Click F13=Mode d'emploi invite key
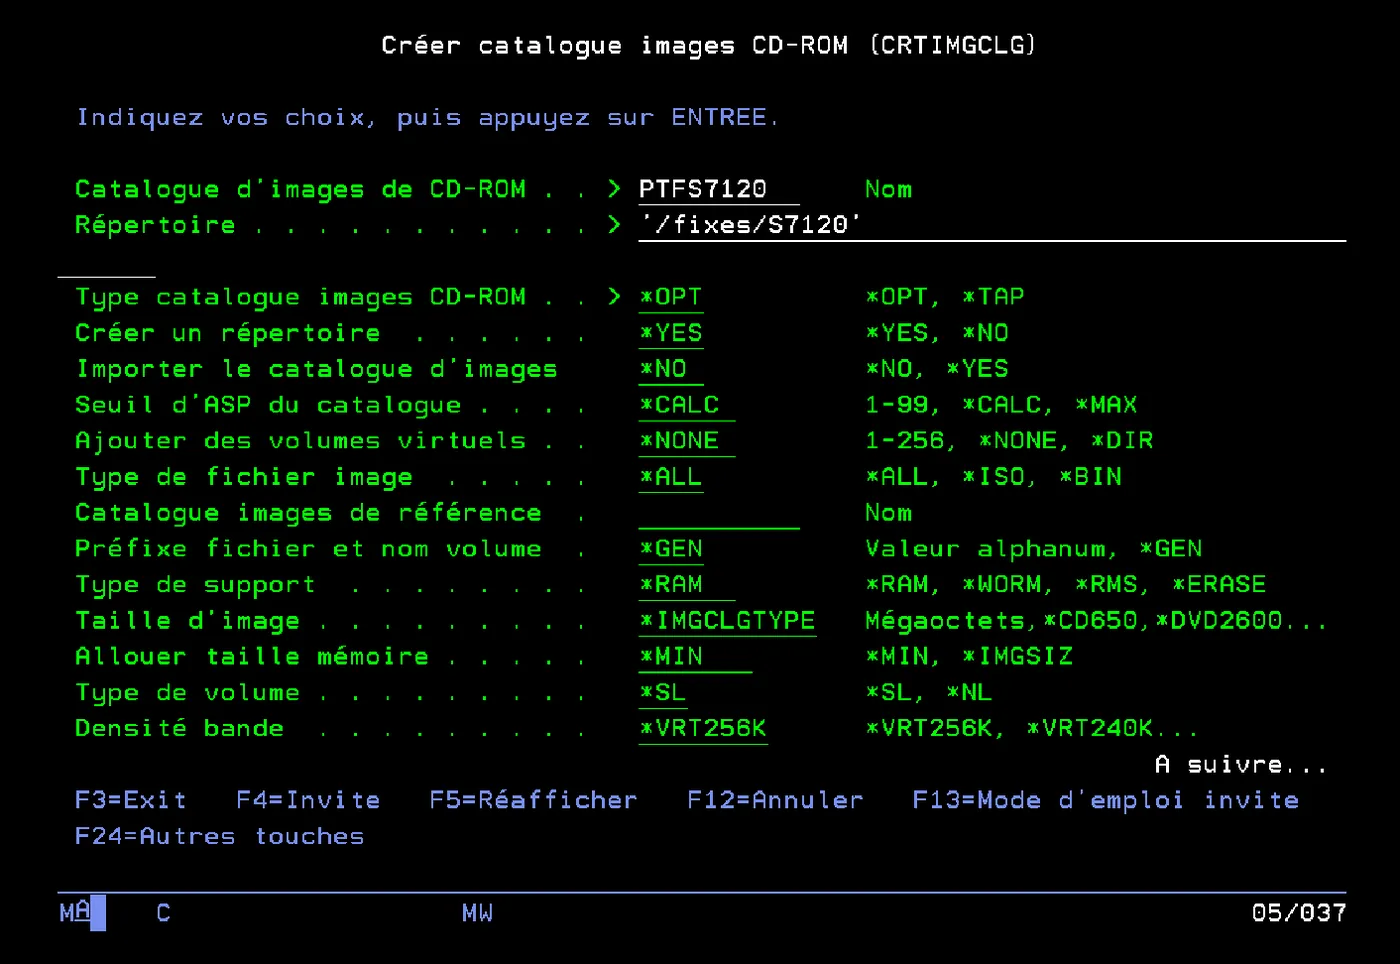Image resolution: width=1400 pixels, height=964 pixels. pyautogui.click(x=1105, y=800)
